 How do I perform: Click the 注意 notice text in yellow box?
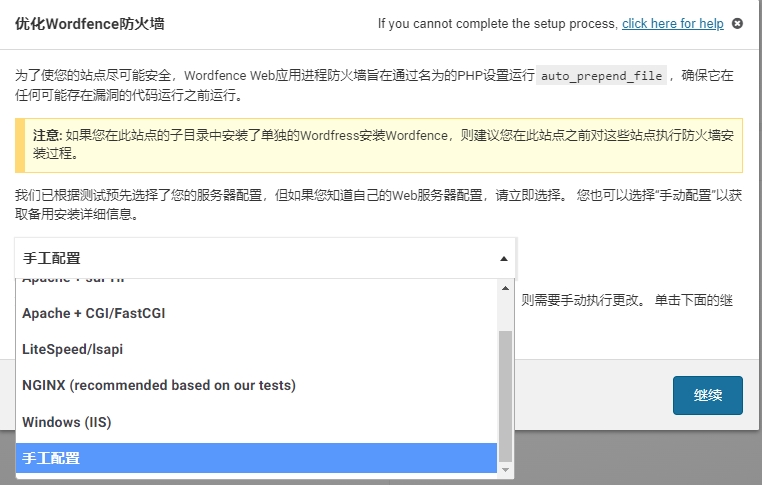point(383,144)
